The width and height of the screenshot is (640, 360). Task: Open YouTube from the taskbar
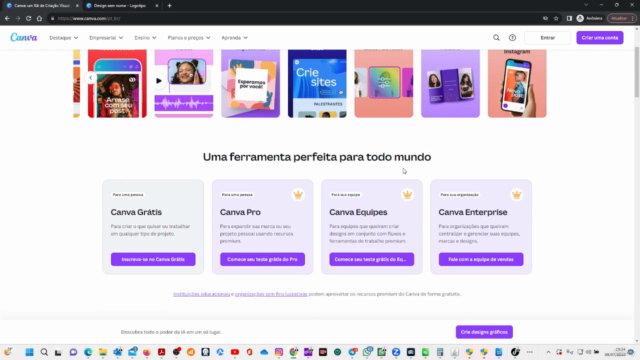(x=235, y=352)
